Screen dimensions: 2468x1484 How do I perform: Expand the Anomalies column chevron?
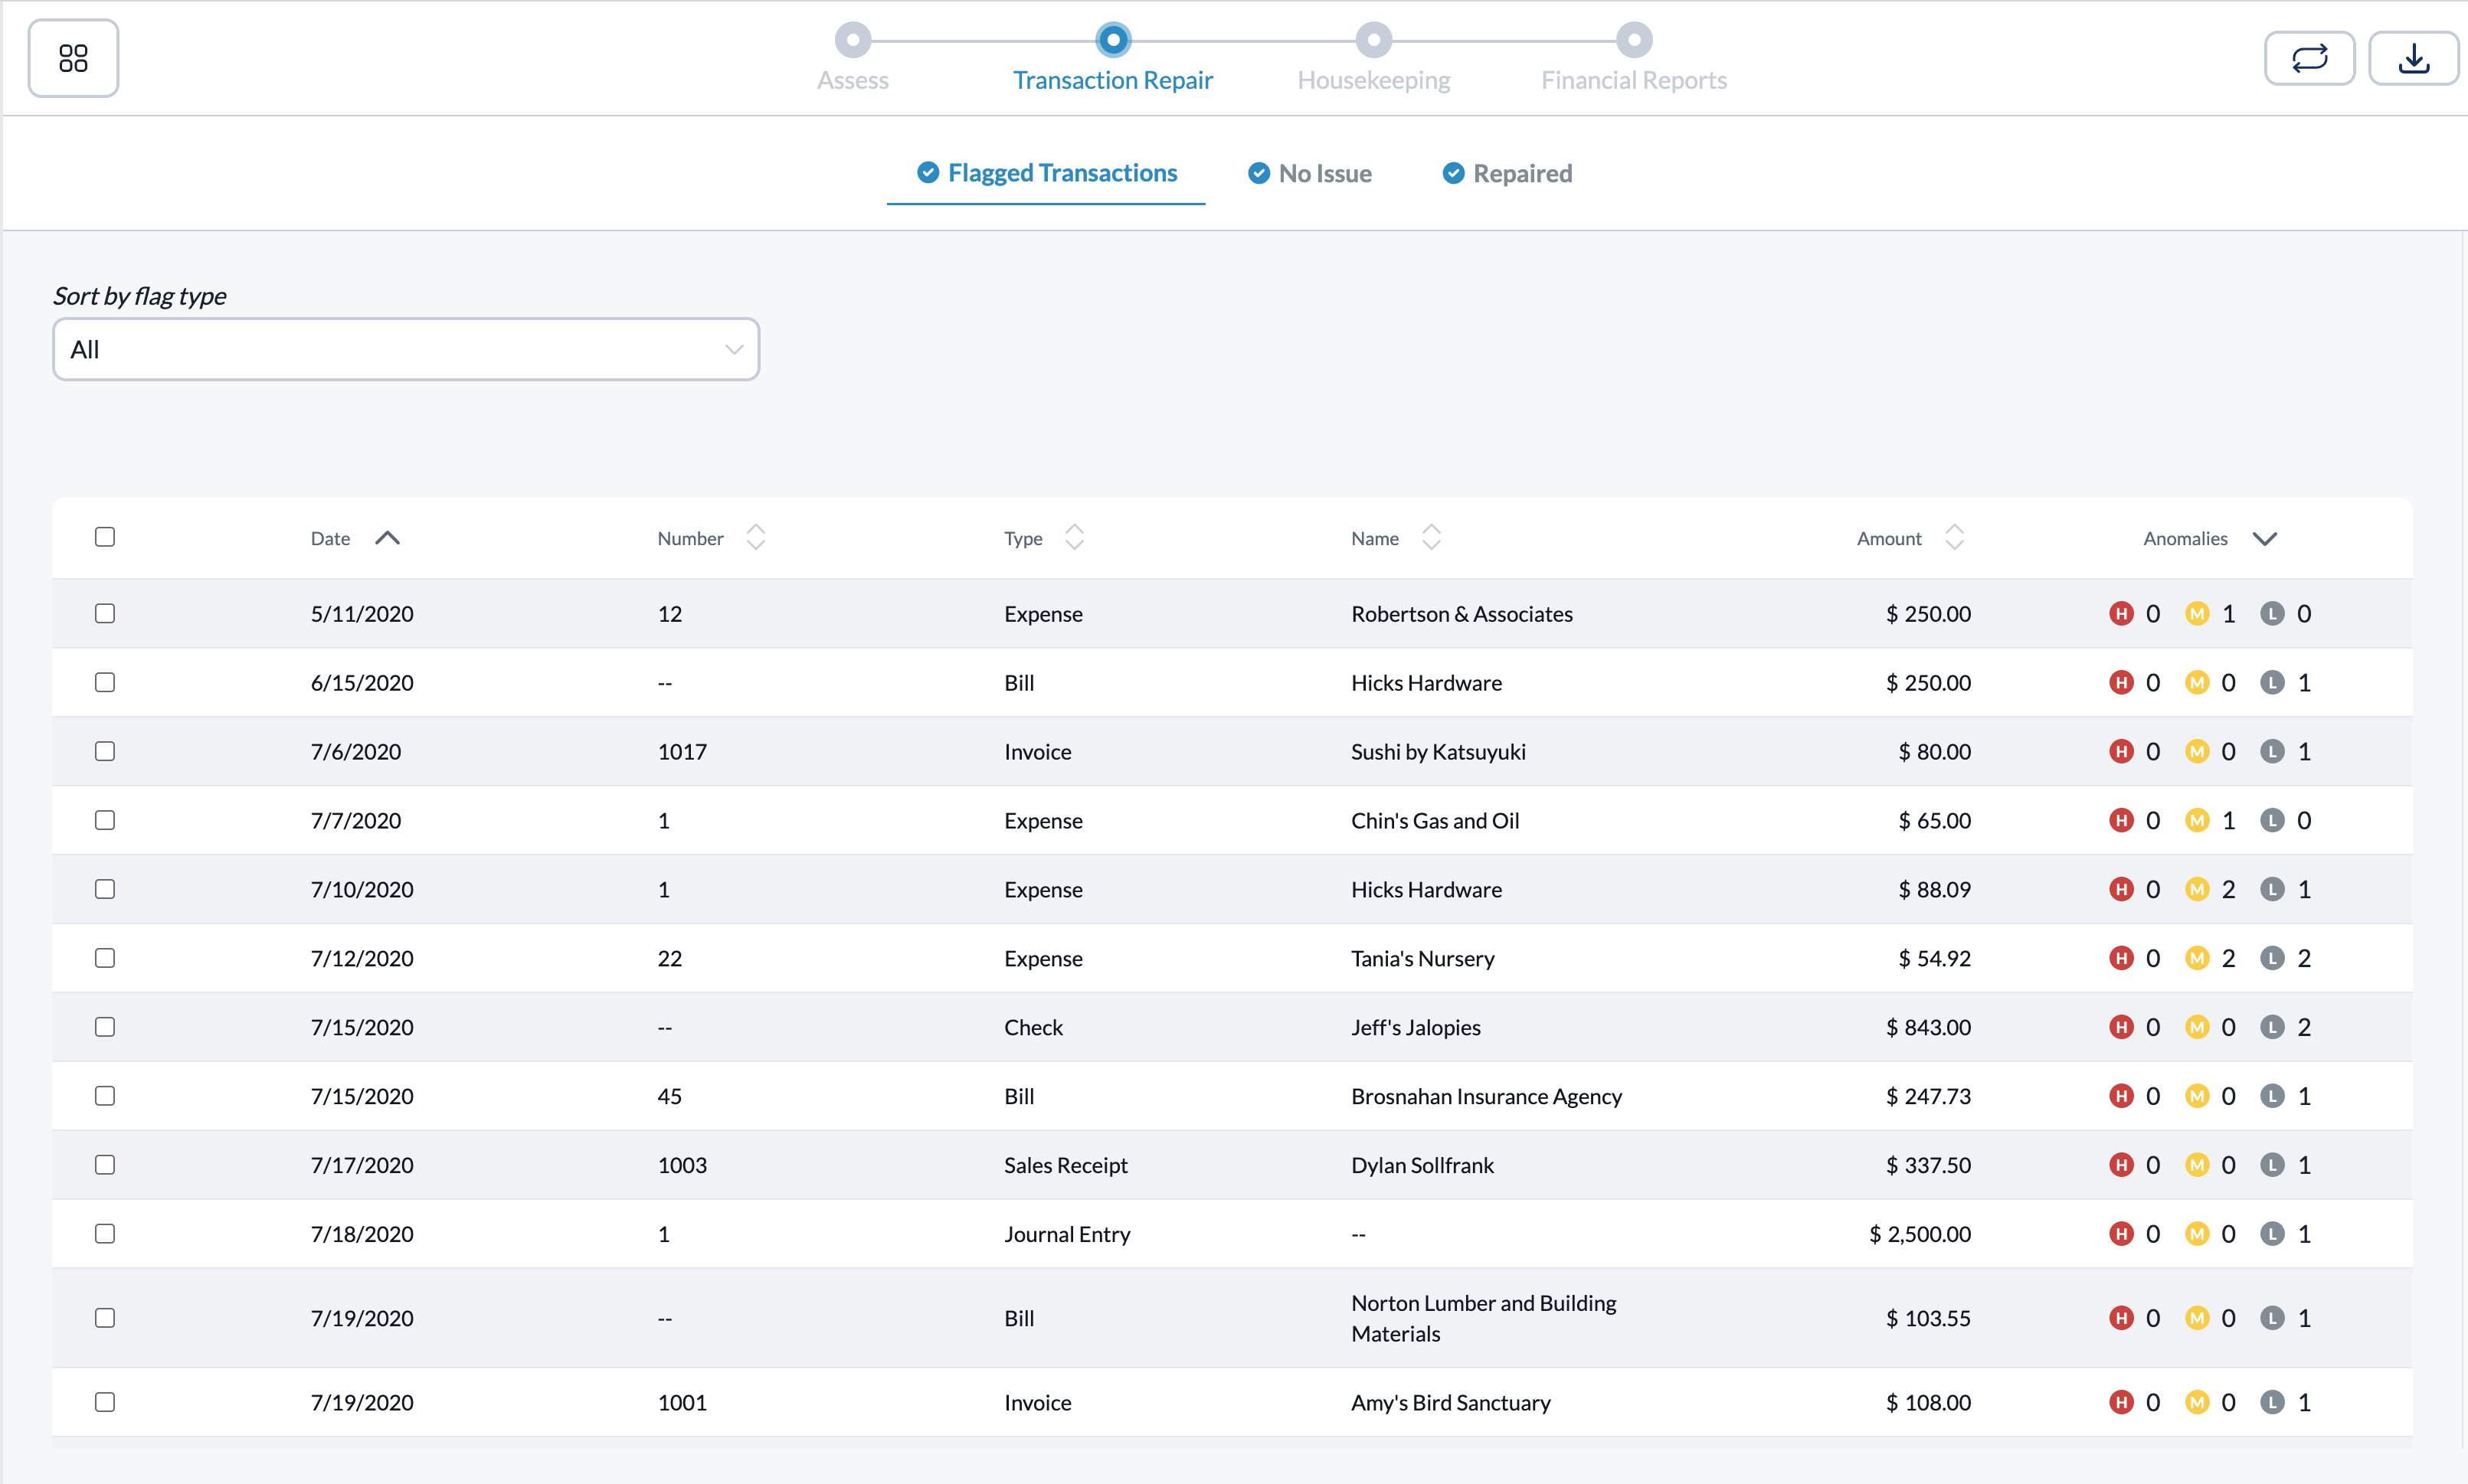(2264, 539)
